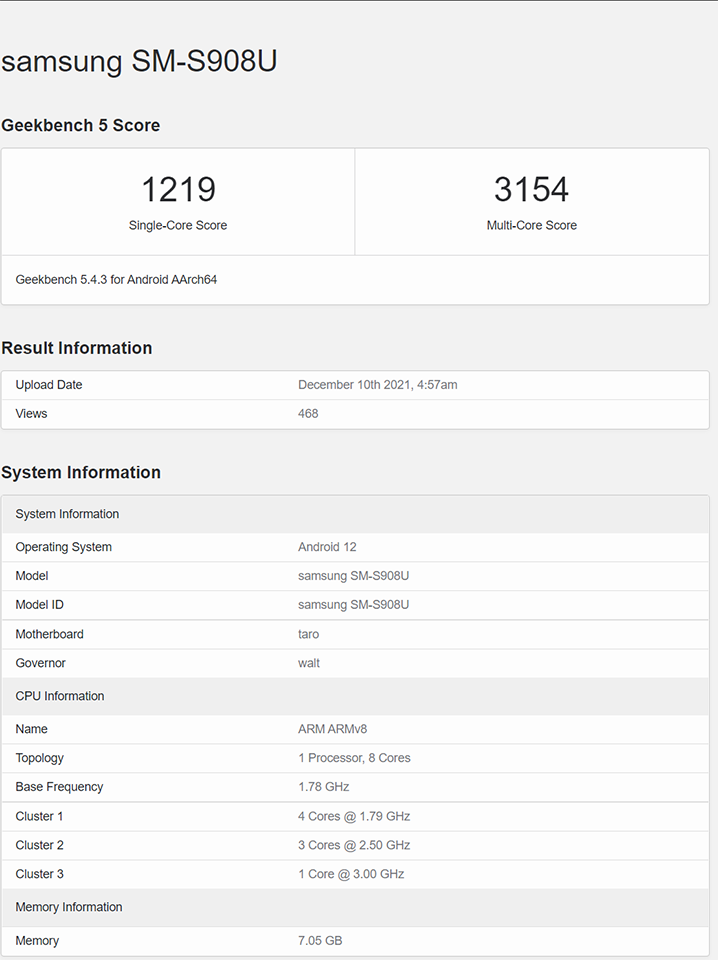This screenshot has height=960, width=718.
Task: Select the motherboard value taro
Action: 309,634
